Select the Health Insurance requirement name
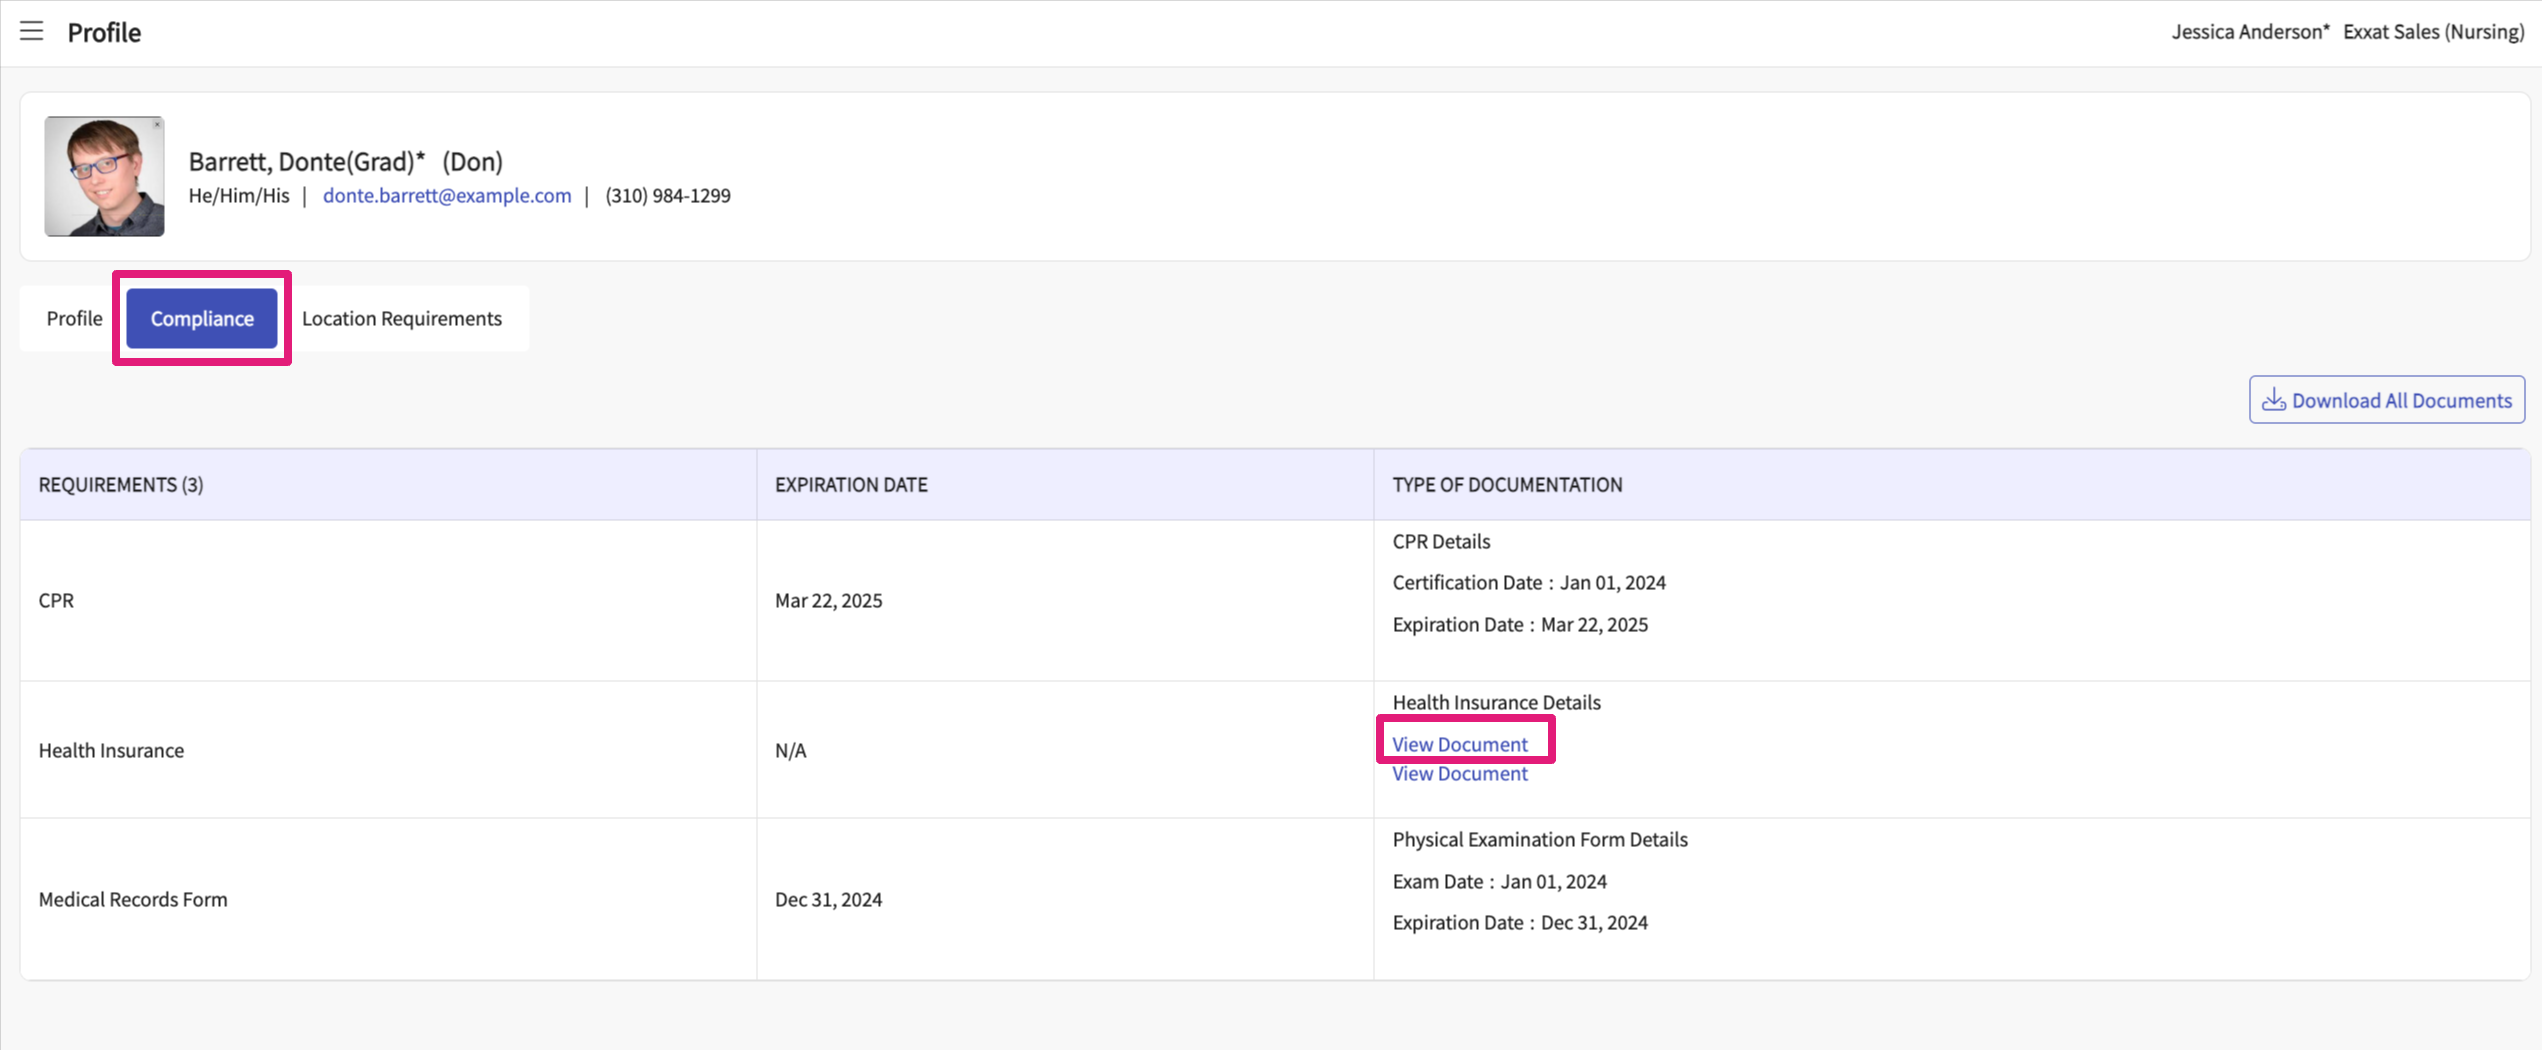The image size is (2542, 1050). click(111, 750)
